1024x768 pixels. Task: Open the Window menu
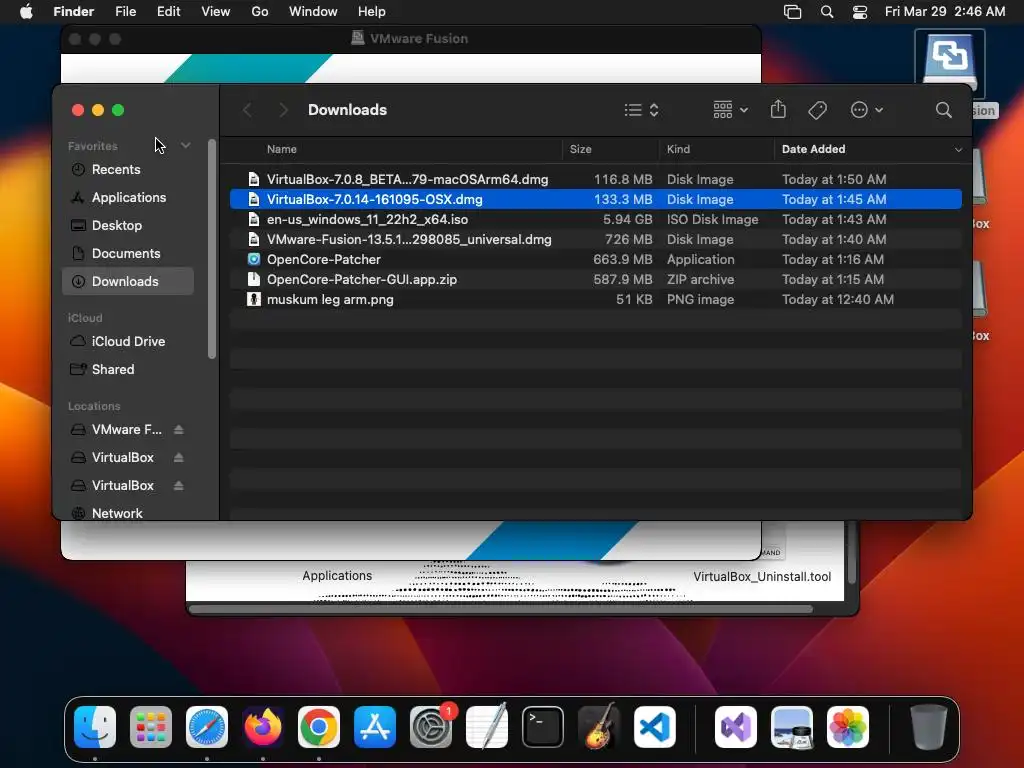click(x=313, y=12)
